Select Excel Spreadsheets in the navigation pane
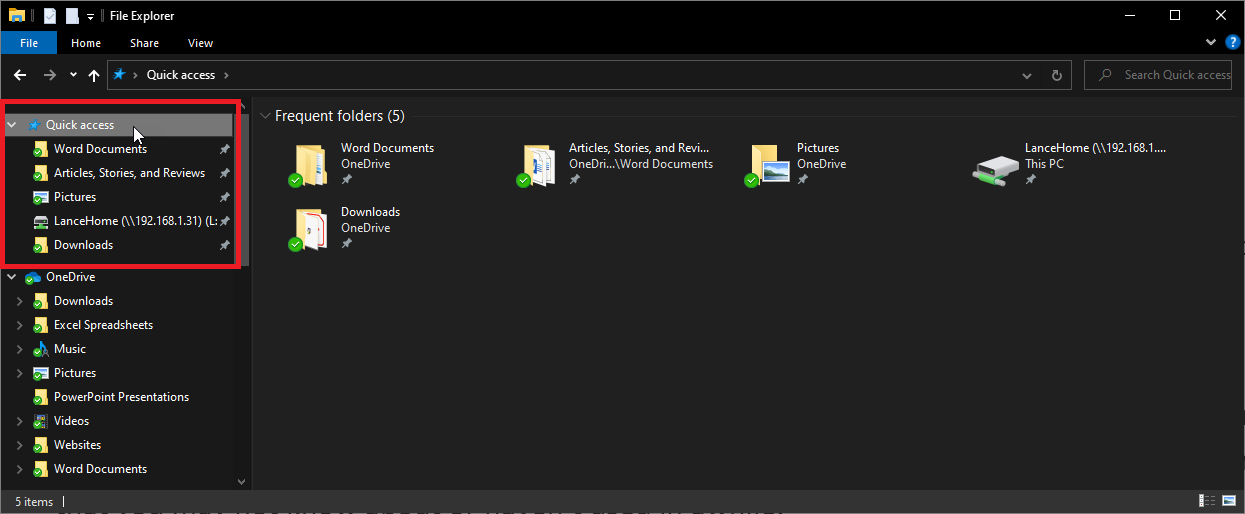1245x514 pixels. 103,325
